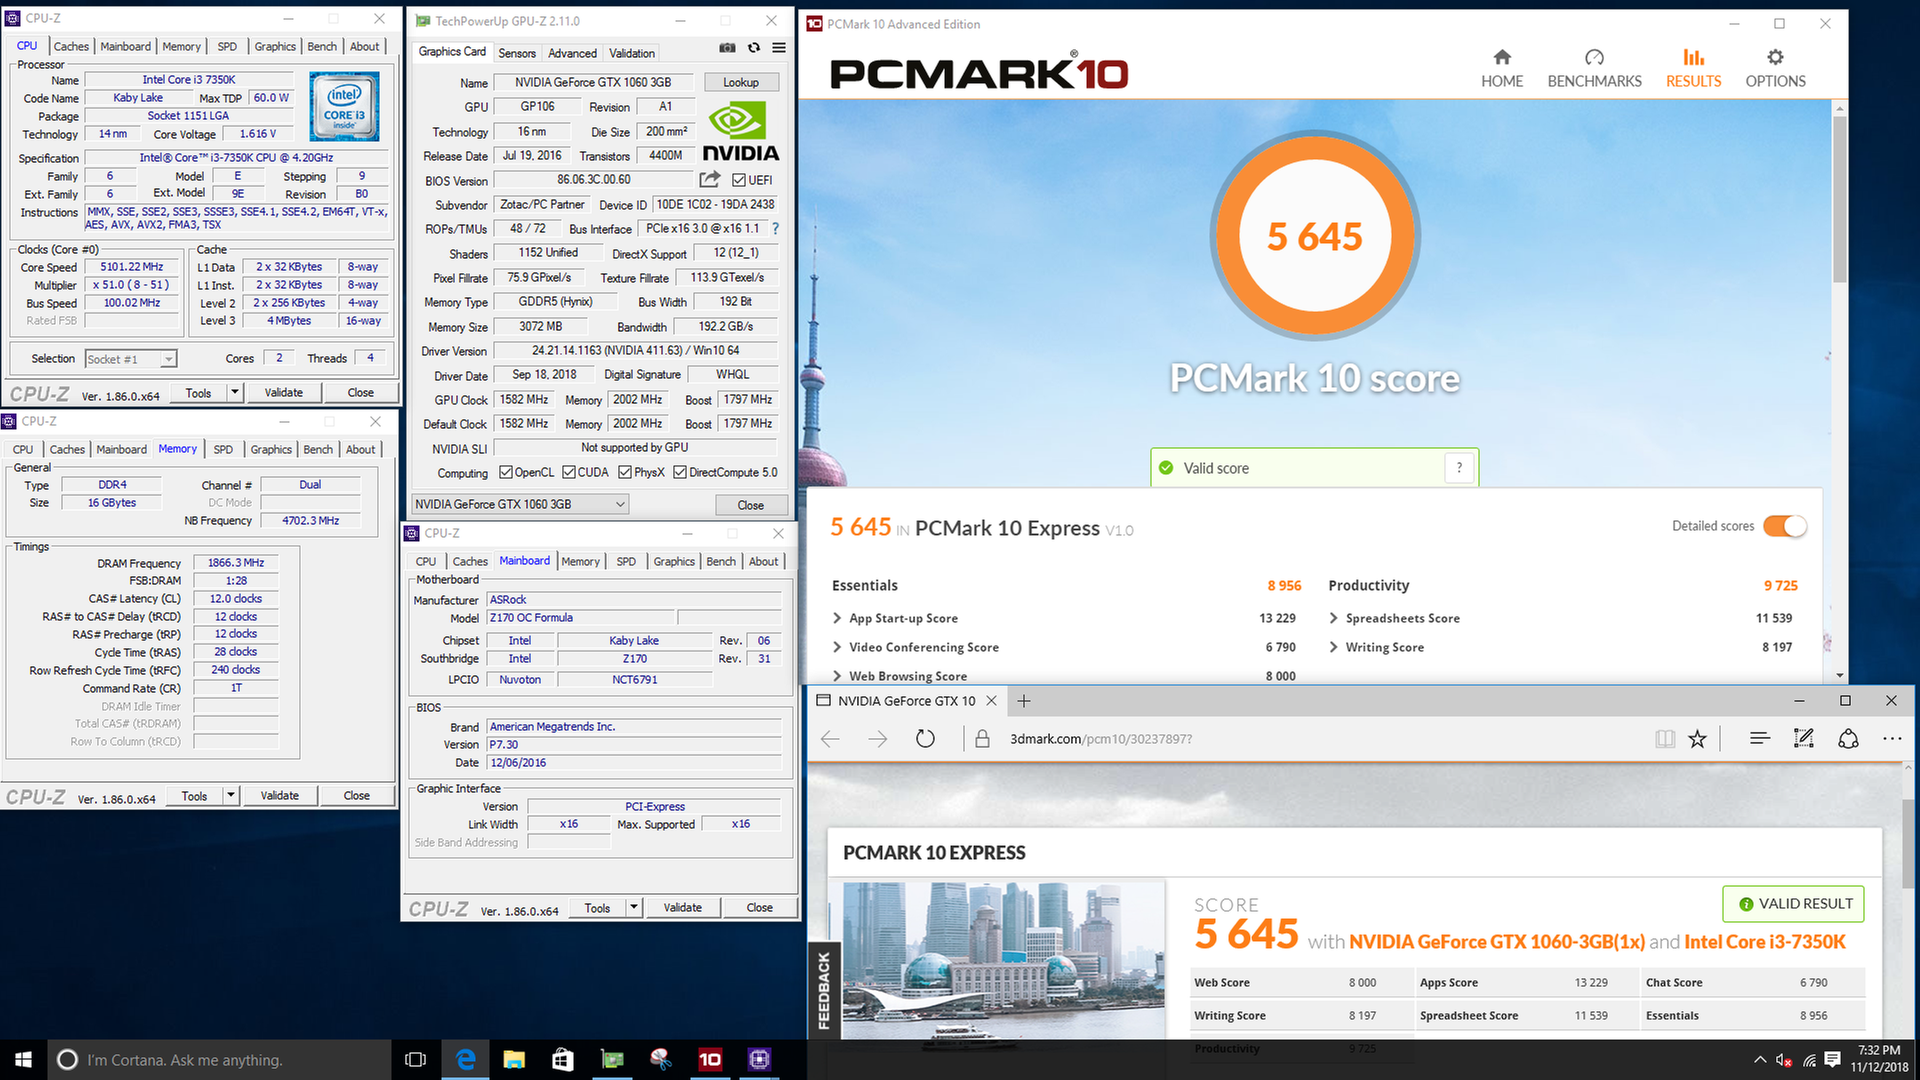The width and height of the screenshot is (1920, 1080).
Task: Toggle CUDA checkbox in GPU-Z
Action: click(x=569, y=473)
